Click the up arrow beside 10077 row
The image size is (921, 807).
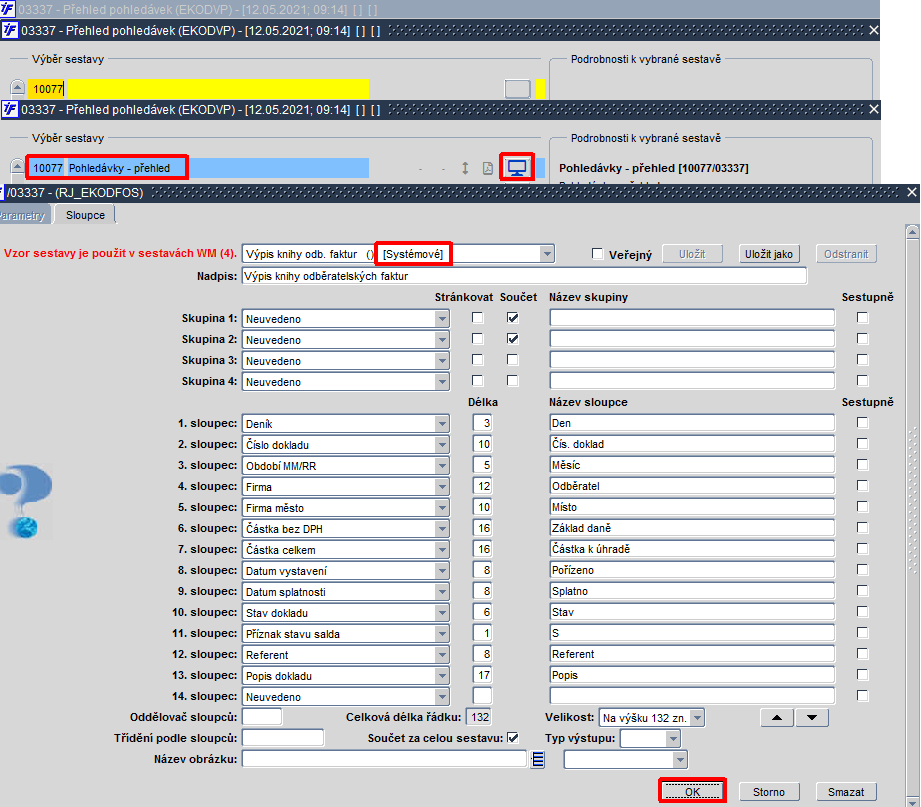tap(18, 167)
